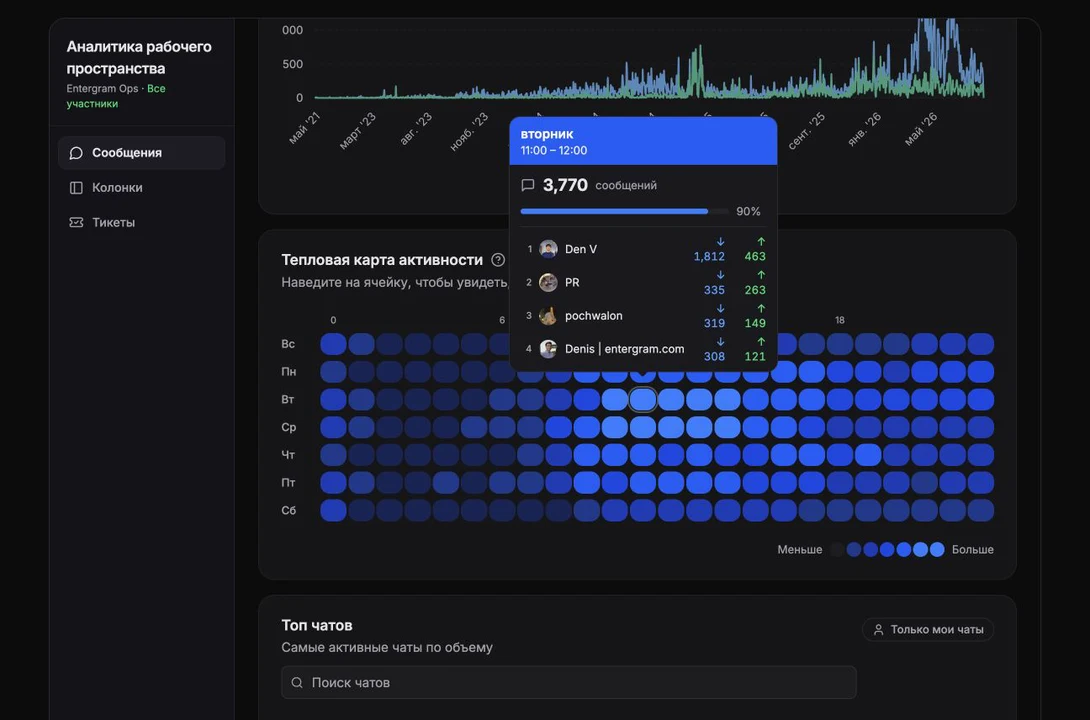Open help icon beside Тепловая карта активности
Screen dimensions: 1090x720
tap(498, 260)
